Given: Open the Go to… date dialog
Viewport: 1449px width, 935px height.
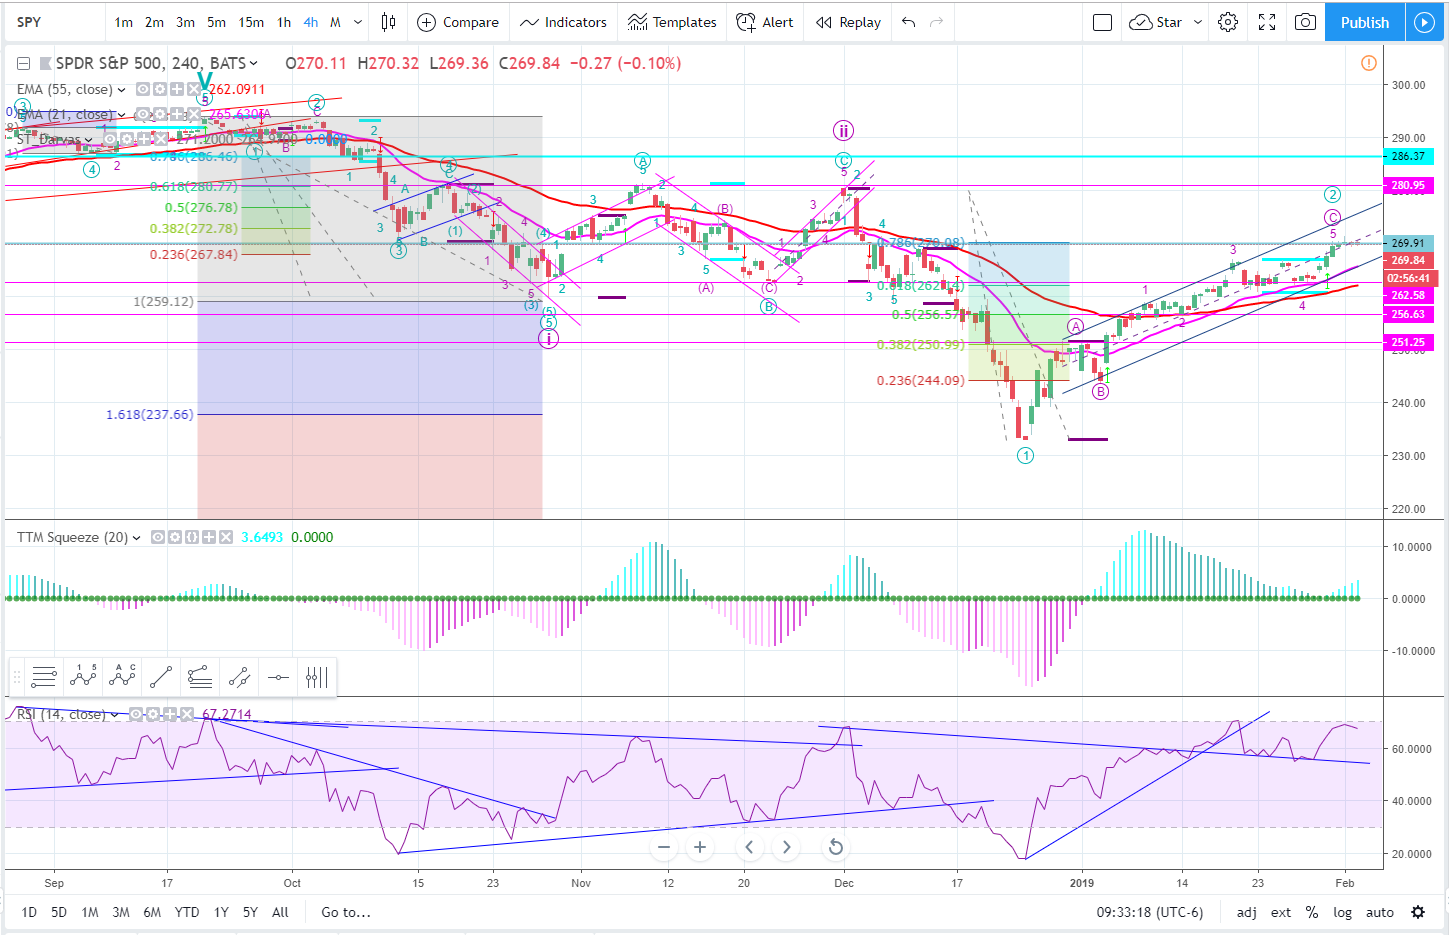Looking at the screenshot, I should tap(346, 912).
